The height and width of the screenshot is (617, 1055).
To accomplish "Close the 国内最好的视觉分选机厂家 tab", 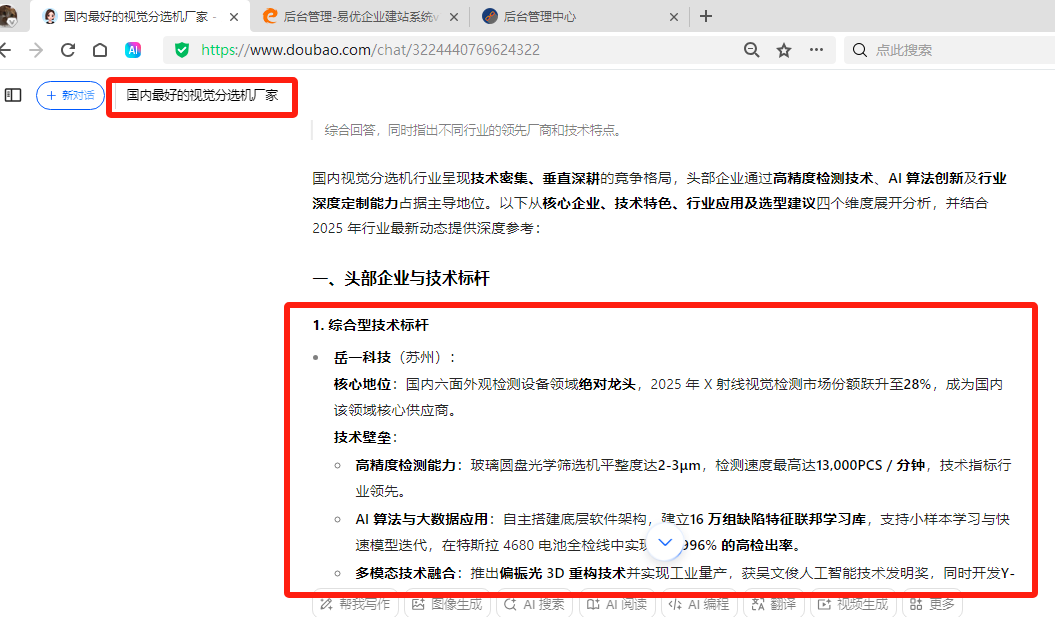I will (233, 17).
